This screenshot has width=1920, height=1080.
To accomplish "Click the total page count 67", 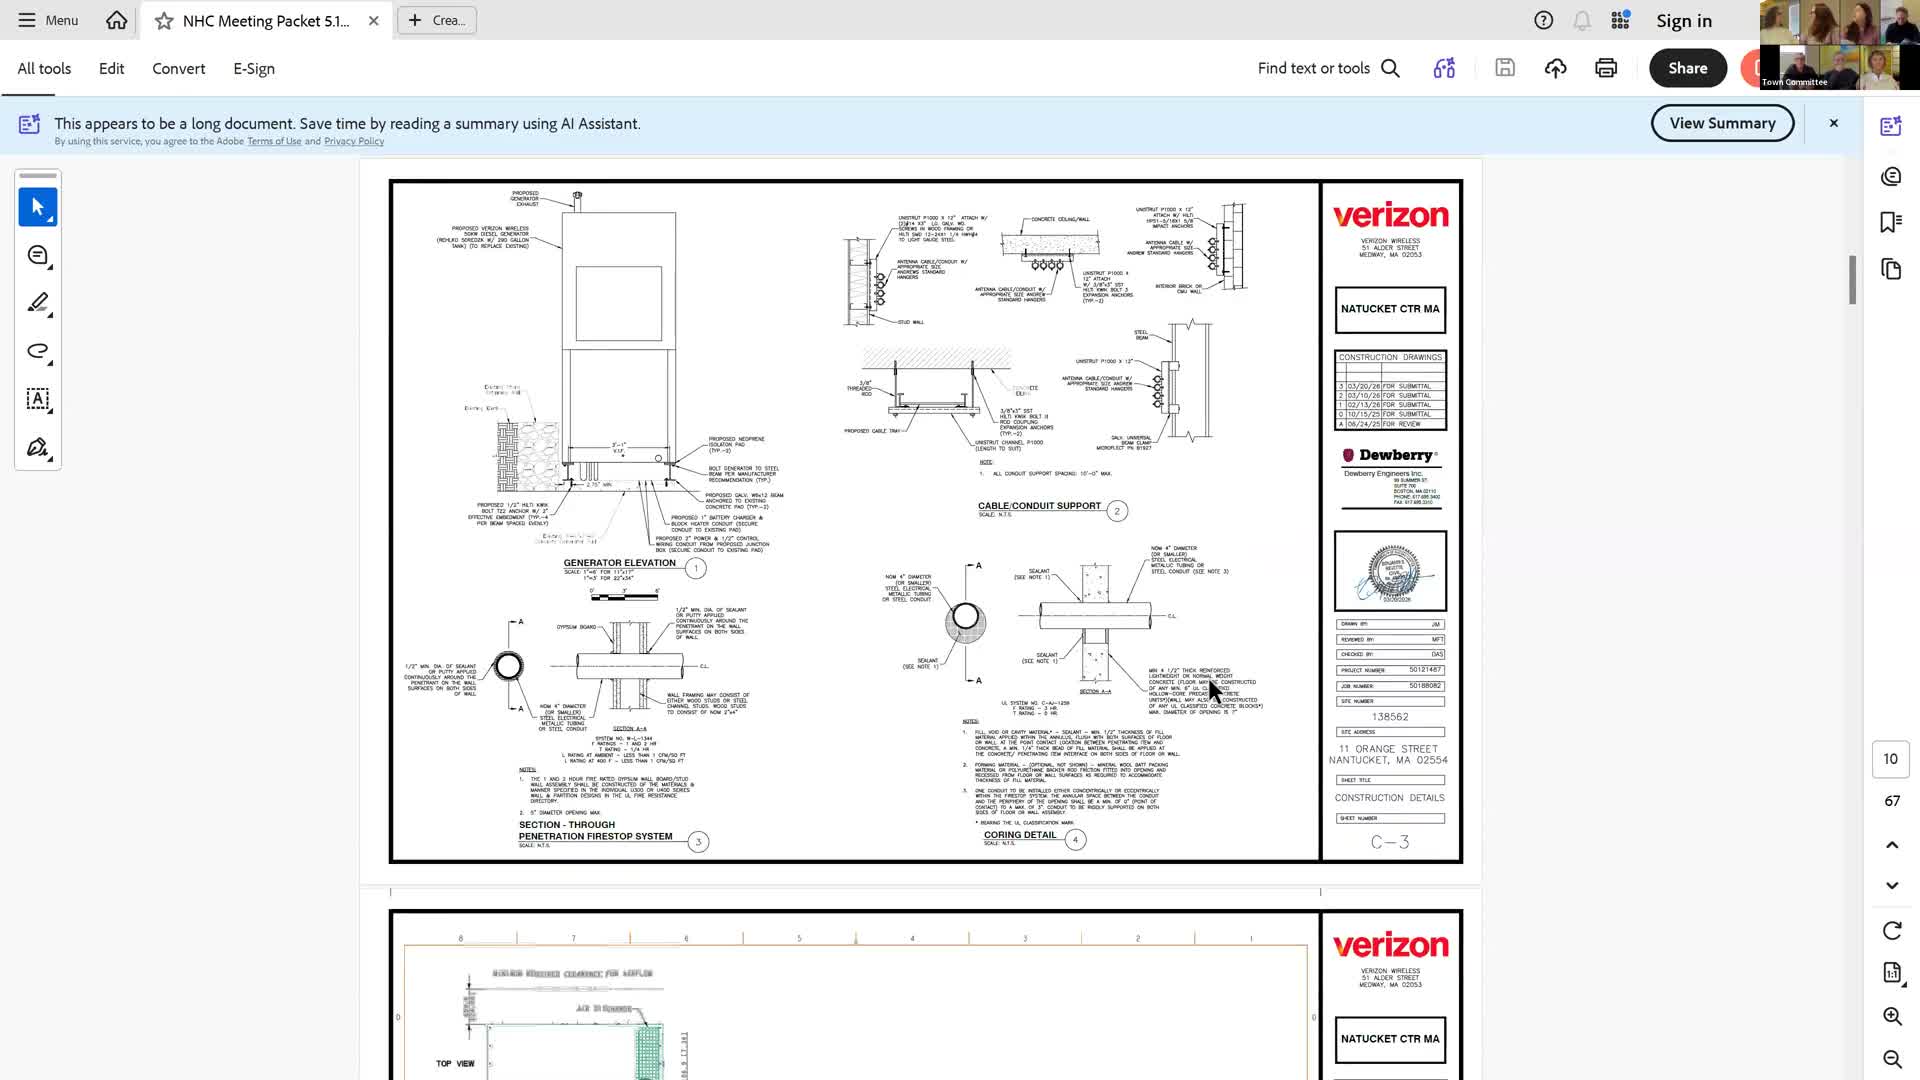I will tap(1892, 801).
